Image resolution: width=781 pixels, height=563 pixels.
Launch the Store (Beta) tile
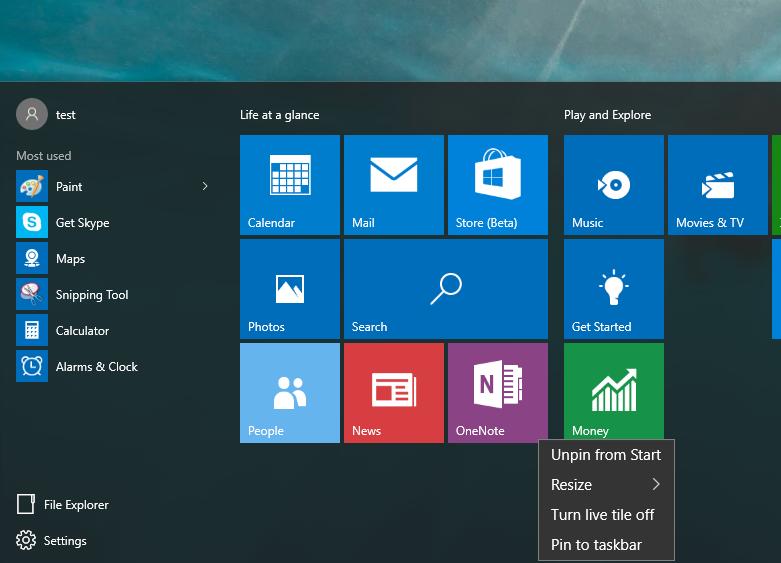point(498,184)
